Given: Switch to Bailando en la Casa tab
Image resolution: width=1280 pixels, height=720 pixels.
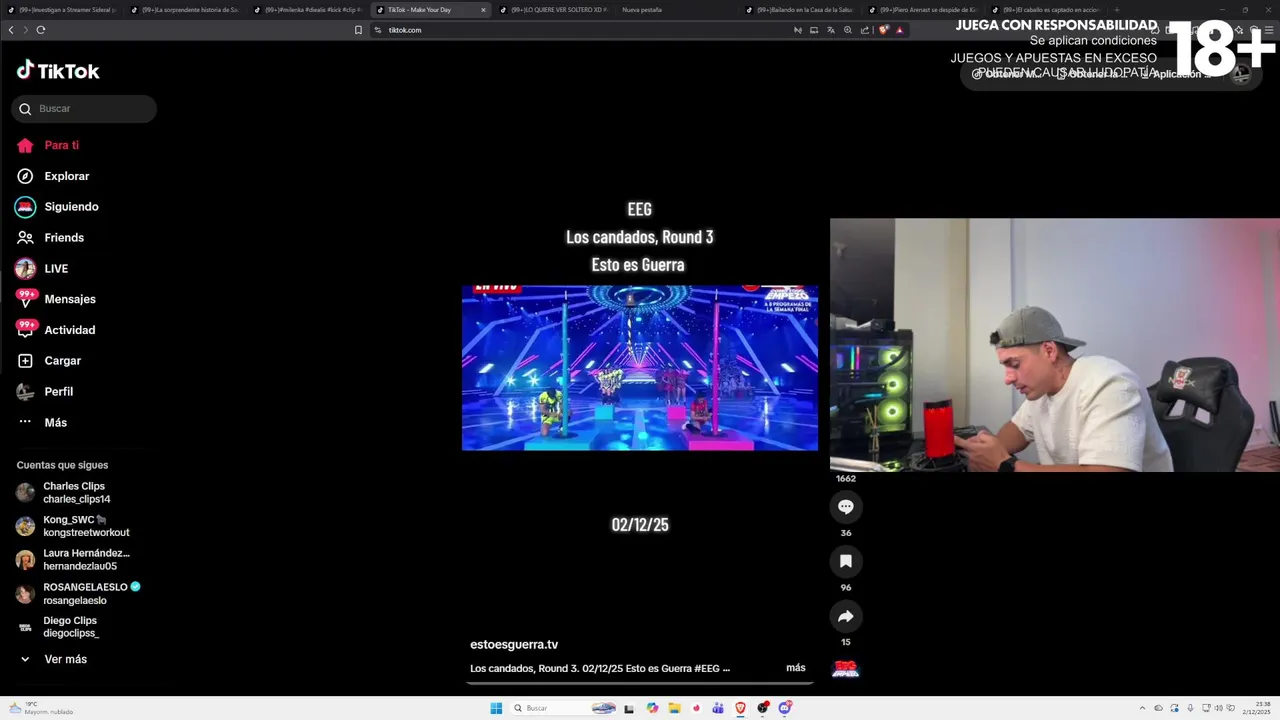Looking at the screenshot, I should tap(800, 10).
